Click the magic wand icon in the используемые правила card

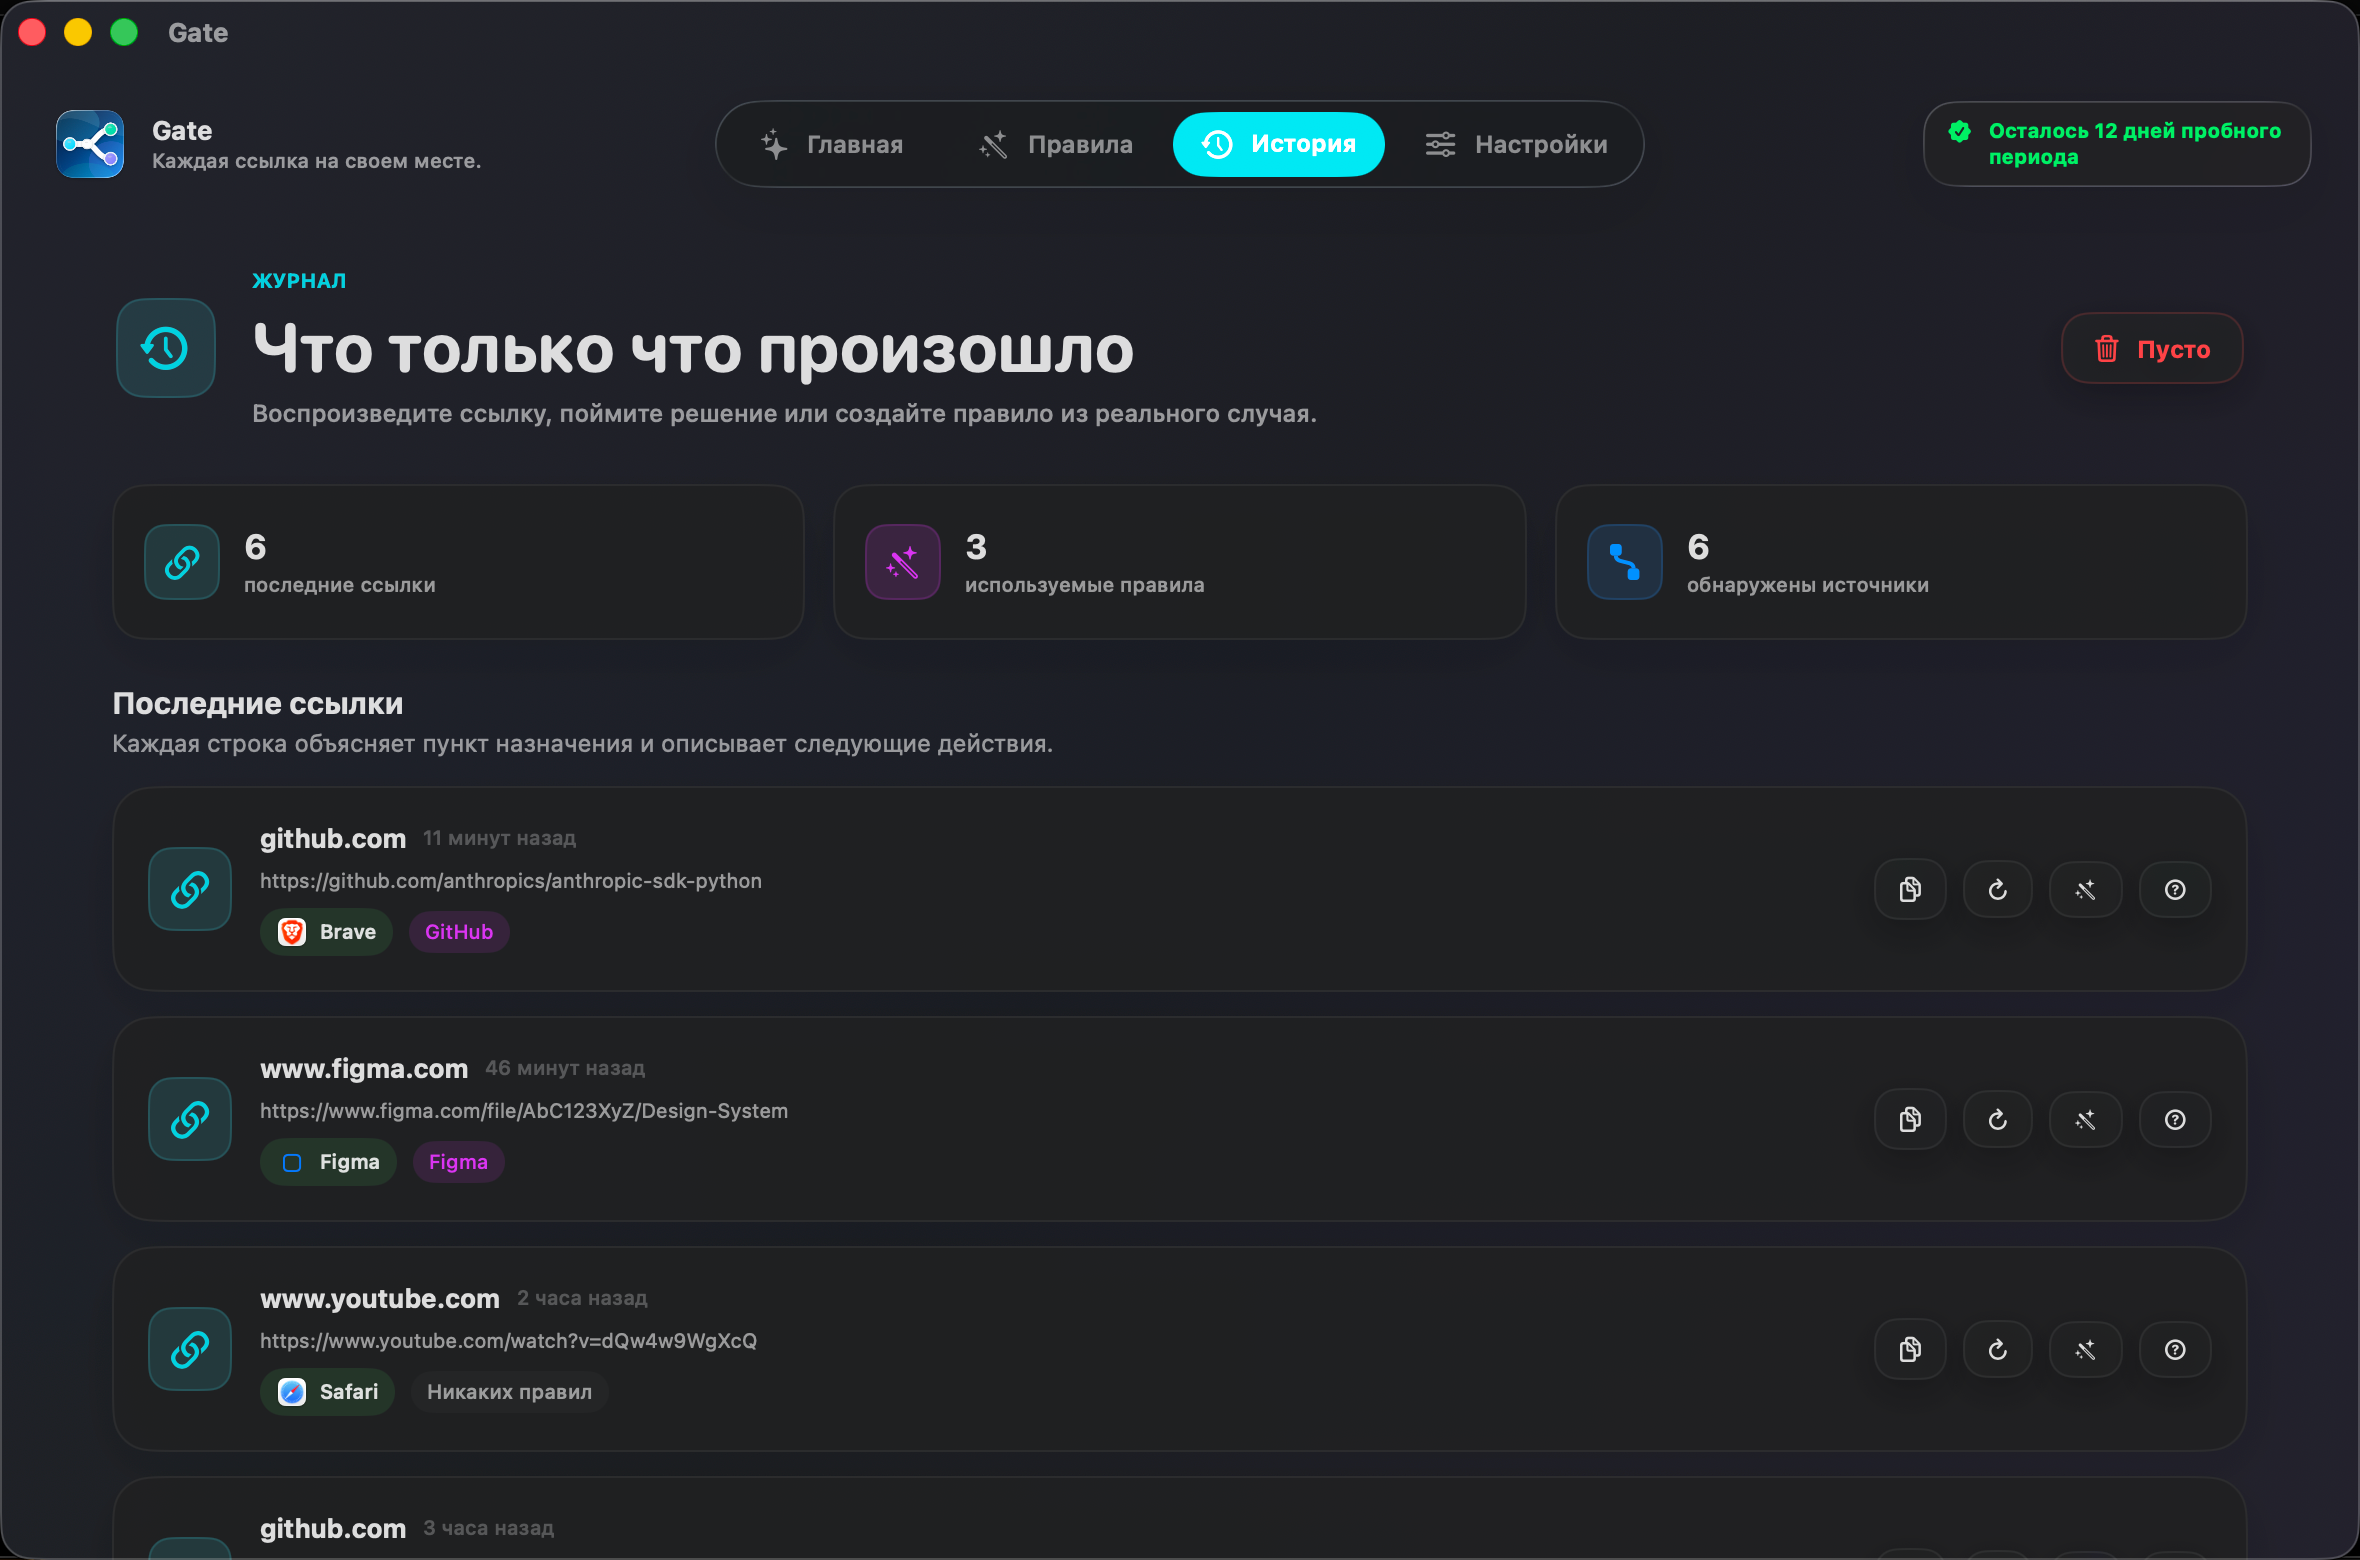pyautogui.click(x=903, y=562)
